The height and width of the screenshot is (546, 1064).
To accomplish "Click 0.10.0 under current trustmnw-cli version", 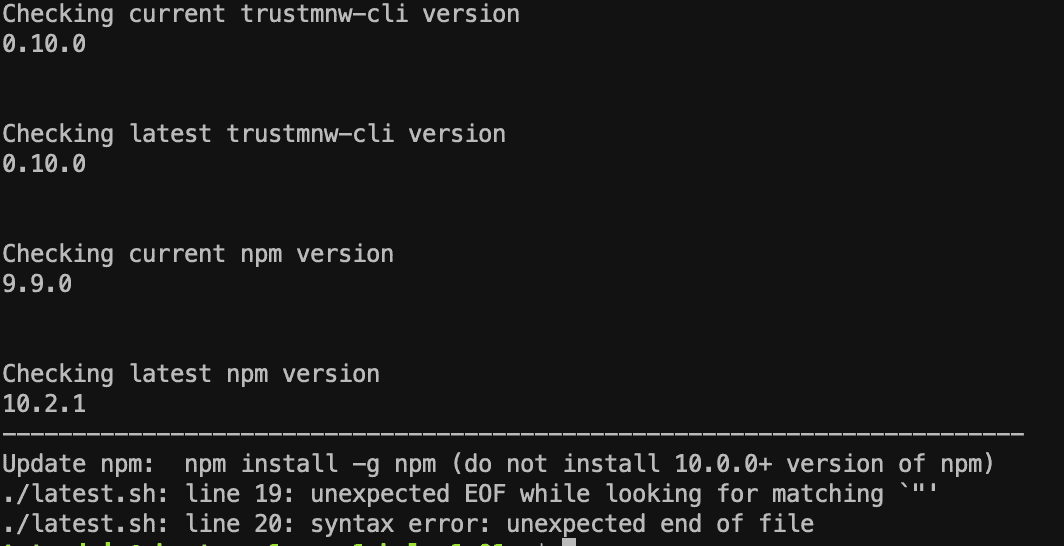I will click(x=44, y=44).
